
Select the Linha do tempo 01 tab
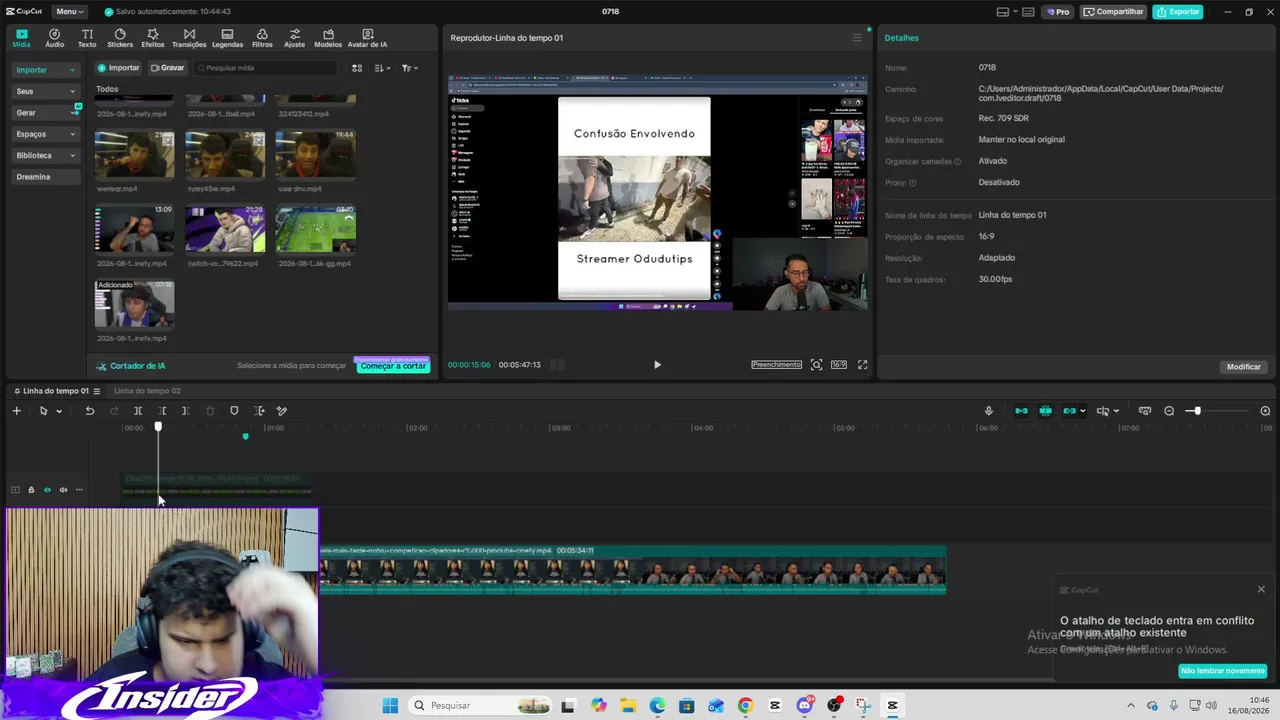(x=56, y=391)
